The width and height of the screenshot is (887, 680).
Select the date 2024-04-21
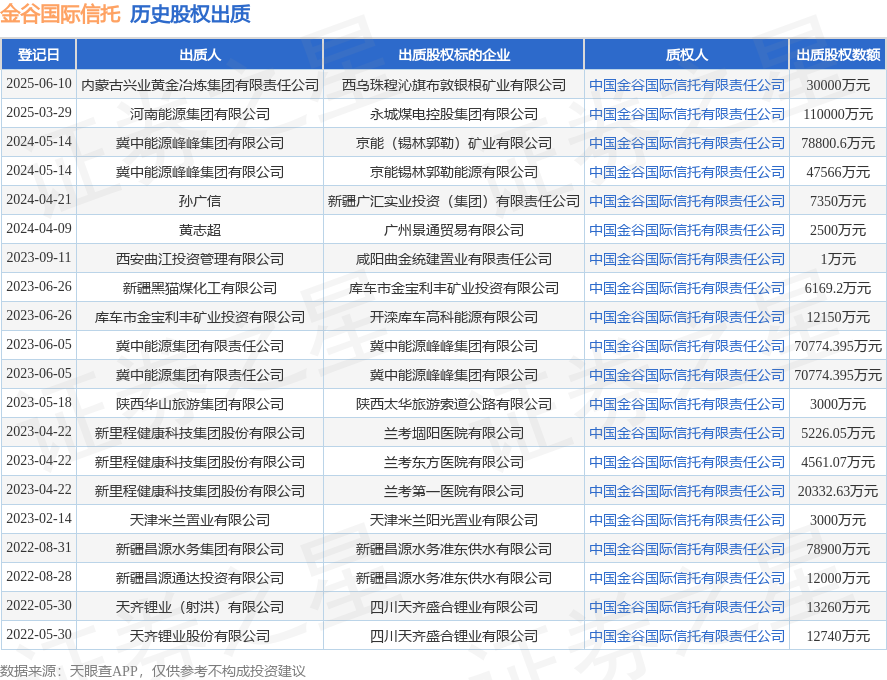39,200
